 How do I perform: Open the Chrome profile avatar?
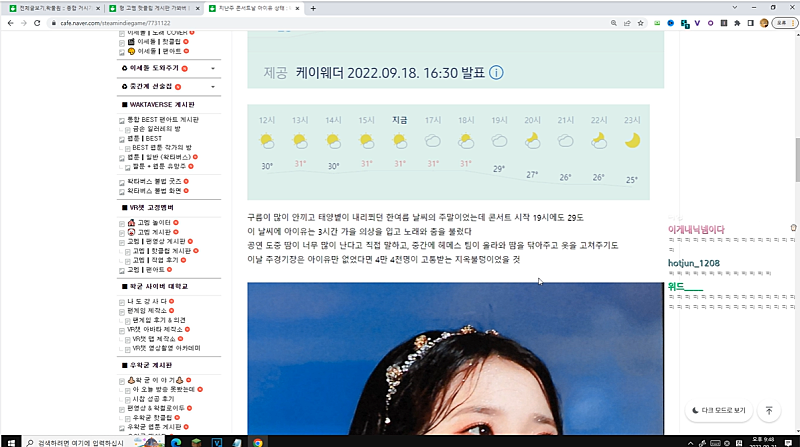click(x=764, y=23)
